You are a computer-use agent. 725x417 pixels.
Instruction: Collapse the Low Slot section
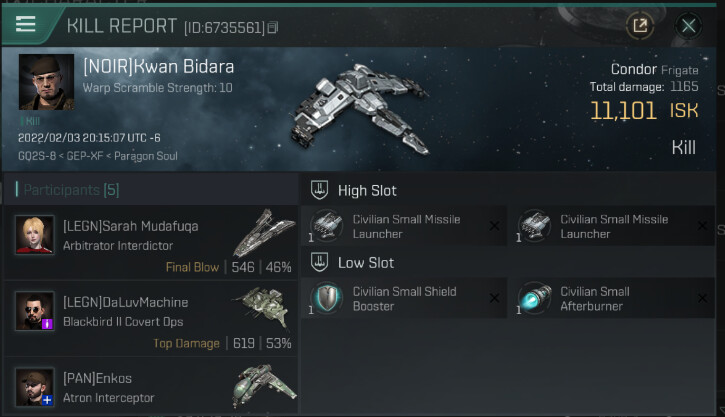[320, 262]
